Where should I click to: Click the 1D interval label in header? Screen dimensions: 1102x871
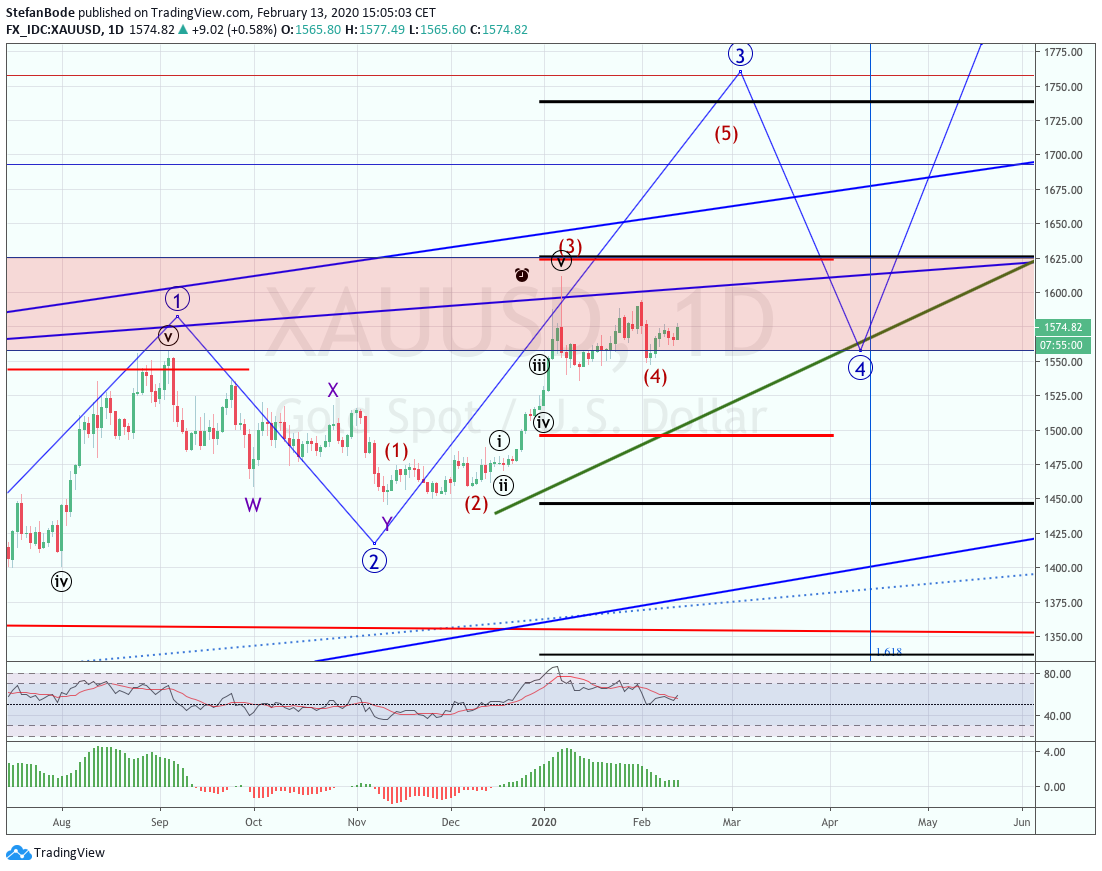click(x=116, y=30)
